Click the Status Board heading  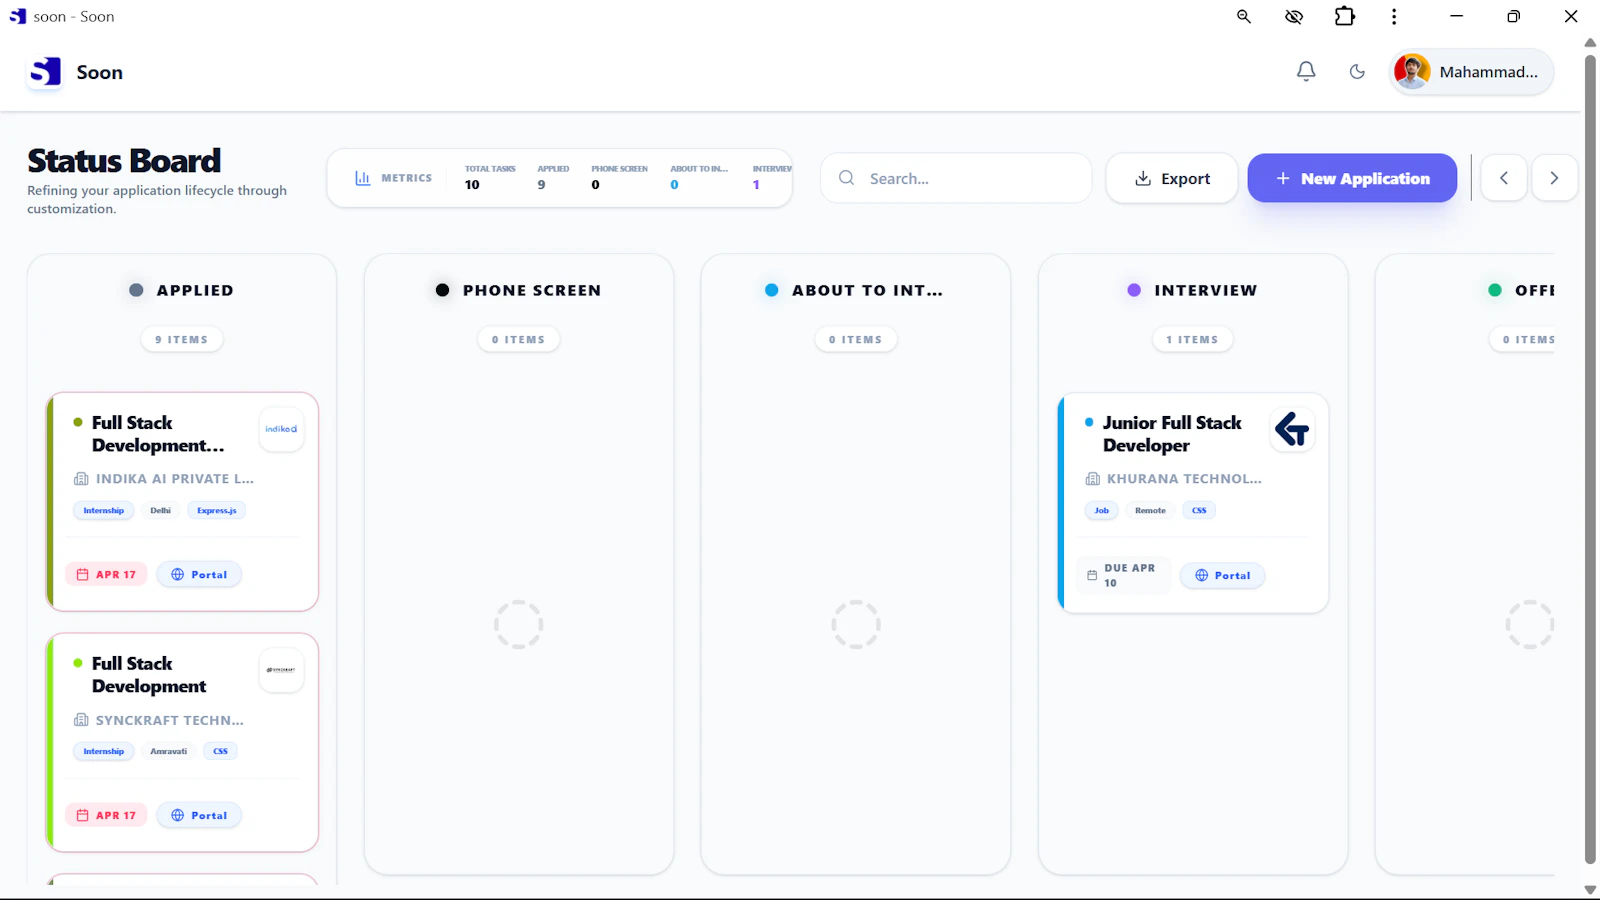click(x=124, y=161)
